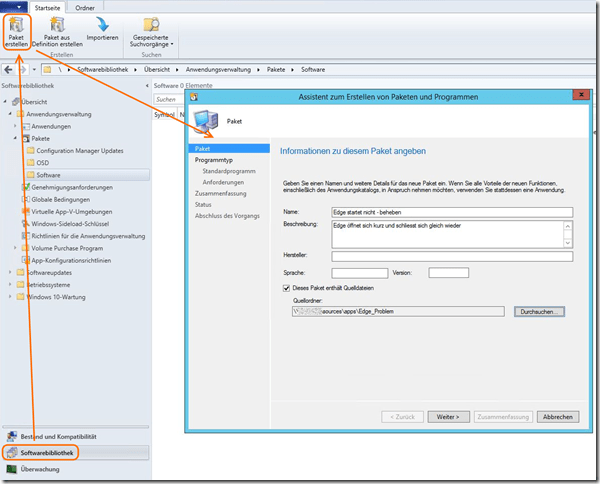Click the Weiter button
600x484 pixels.
(447, 416)
